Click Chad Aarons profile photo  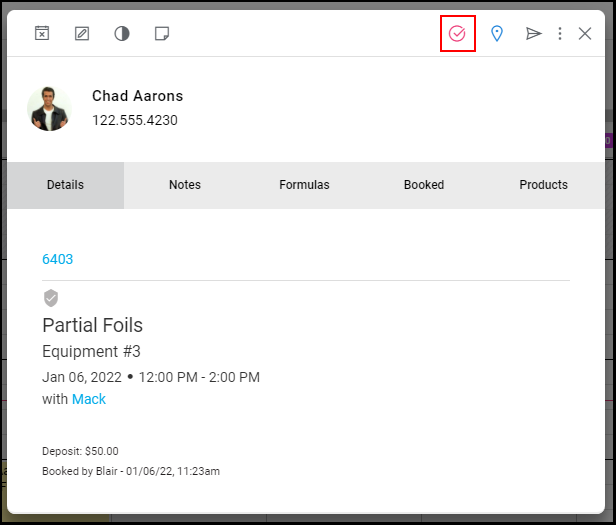[x=50, y=109]
